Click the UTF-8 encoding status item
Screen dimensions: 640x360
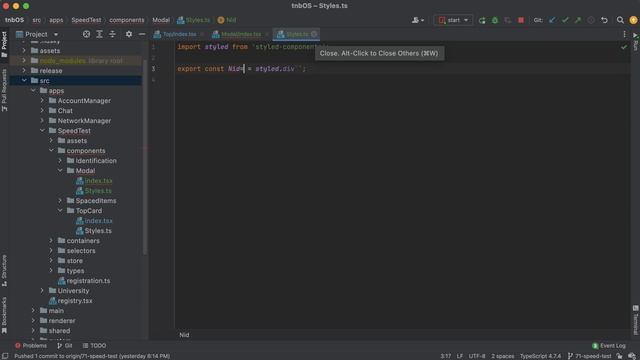[x=477, y=356]
